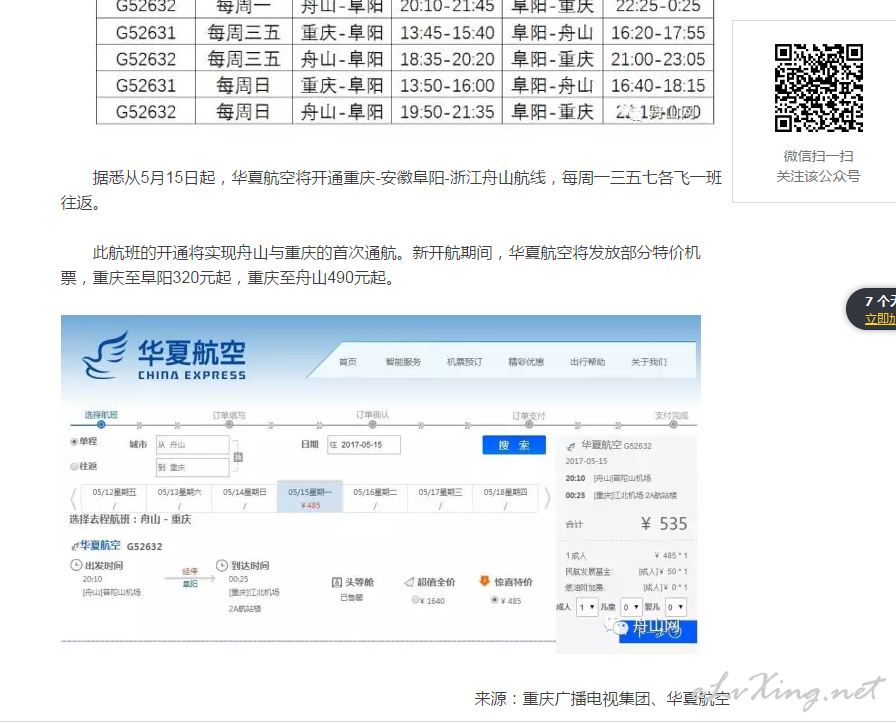This screenshot has height=724, width=896.
Task: Click the 订单确认 progress step marker
Action: pos(373,425)
